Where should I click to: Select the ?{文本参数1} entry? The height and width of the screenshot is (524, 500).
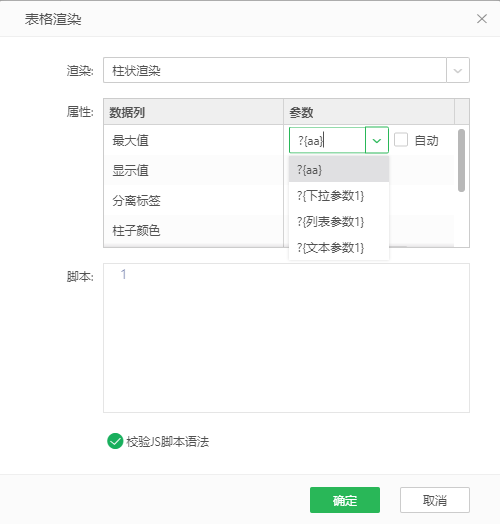pyautogui.click(x=339, y=248)
